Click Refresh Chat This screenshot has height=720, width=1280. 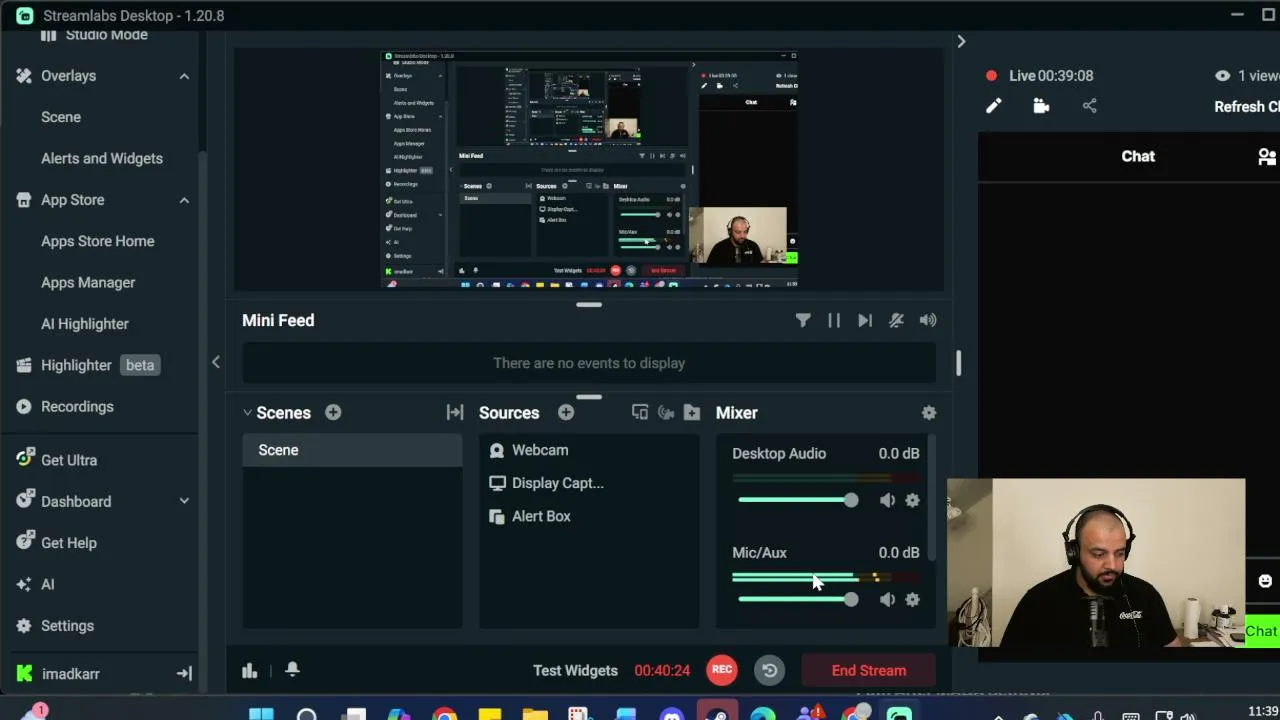point(1247,107)
